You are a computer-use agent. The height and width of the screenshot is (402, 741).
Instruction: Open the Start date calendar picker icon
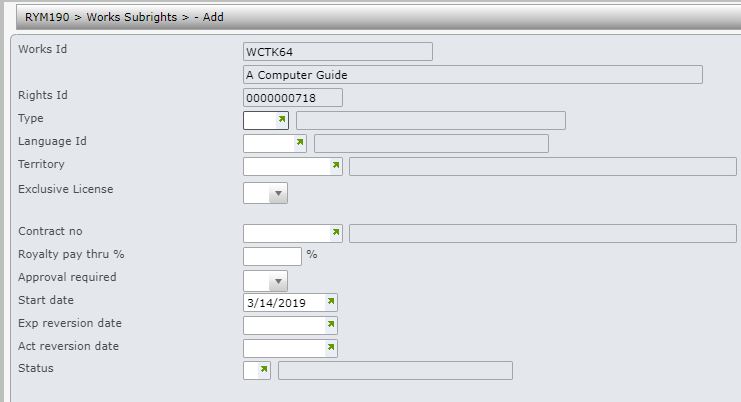click(x=331, y=301)
